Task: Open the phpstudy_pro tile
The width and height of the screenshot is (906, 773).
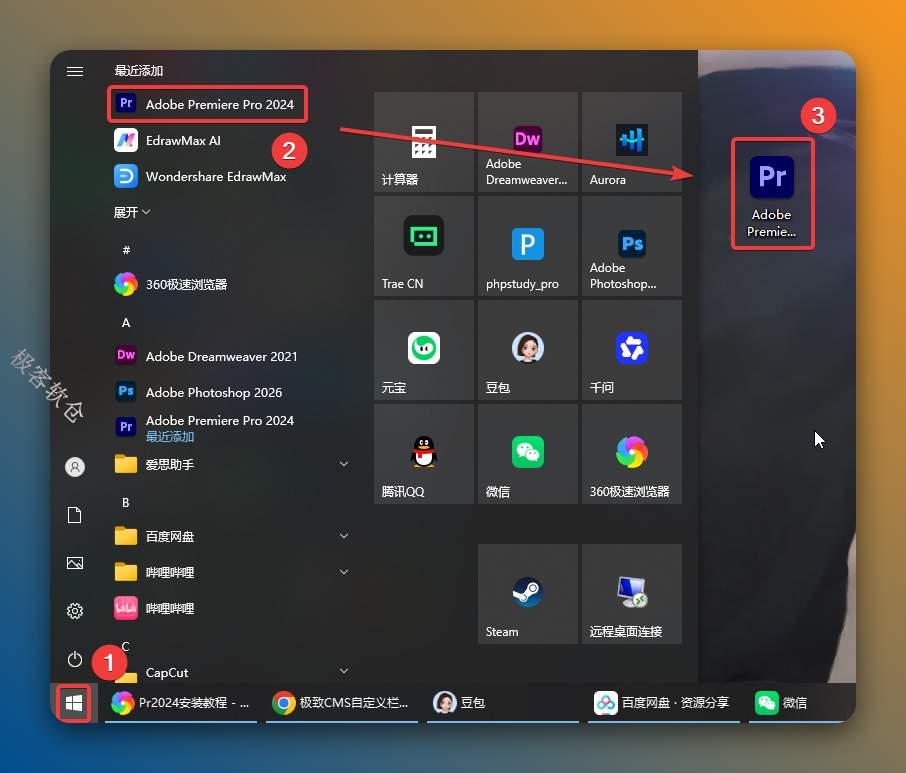Action: point(528,246)
